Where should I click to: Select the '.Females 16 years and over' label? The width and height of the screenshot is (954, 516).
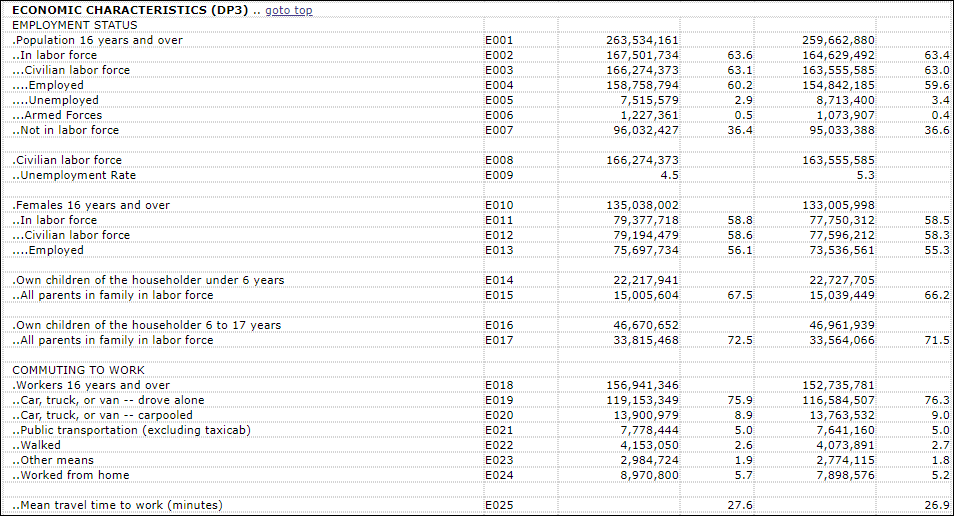tap(91, 205)
